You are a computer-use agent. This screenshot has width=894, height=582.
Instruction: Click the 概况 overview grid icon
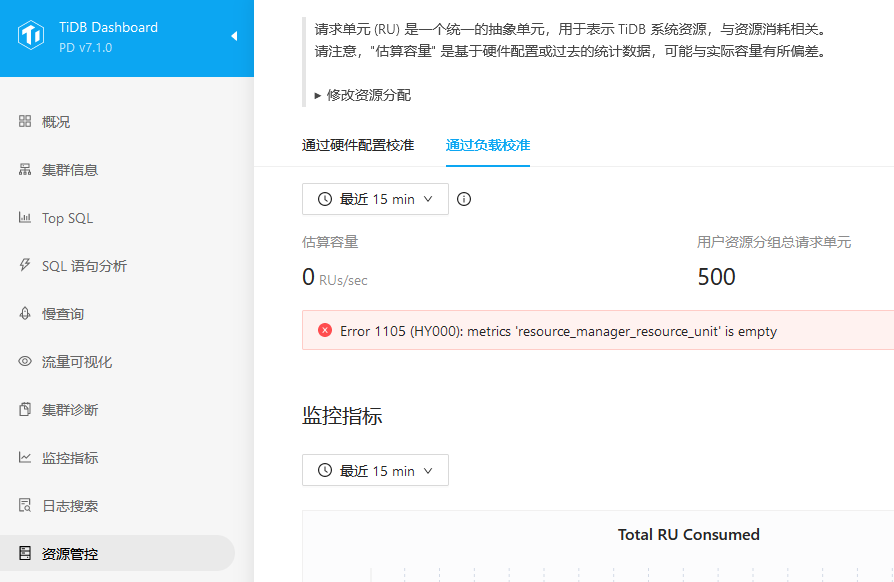tap(25, 122)
